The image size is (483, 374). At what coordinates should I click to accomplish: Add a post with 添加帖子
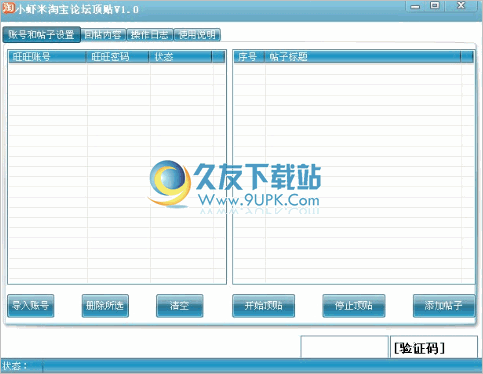pos(444,306)
